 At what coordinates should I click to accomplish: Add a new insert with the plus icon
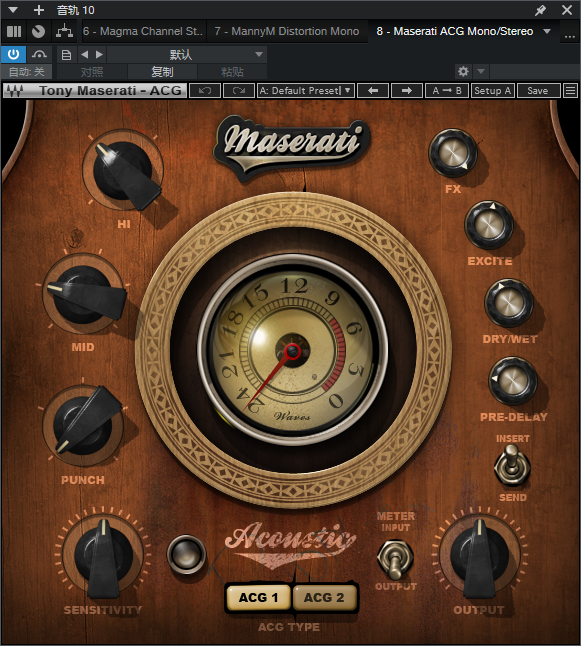[39, 10]
